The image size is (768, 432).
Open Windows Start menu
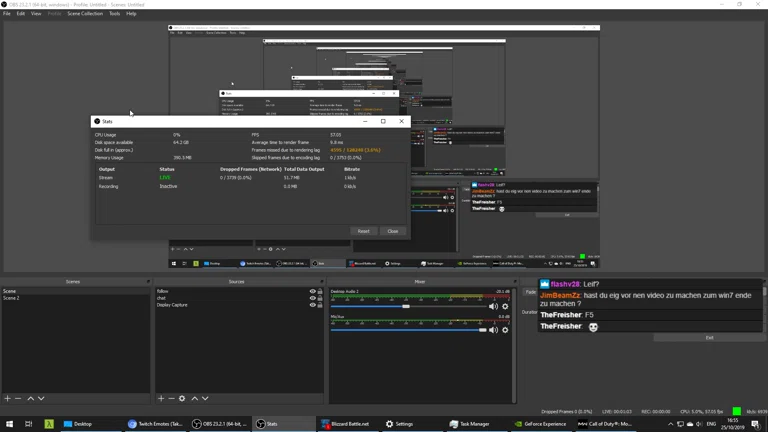[8, 424]
